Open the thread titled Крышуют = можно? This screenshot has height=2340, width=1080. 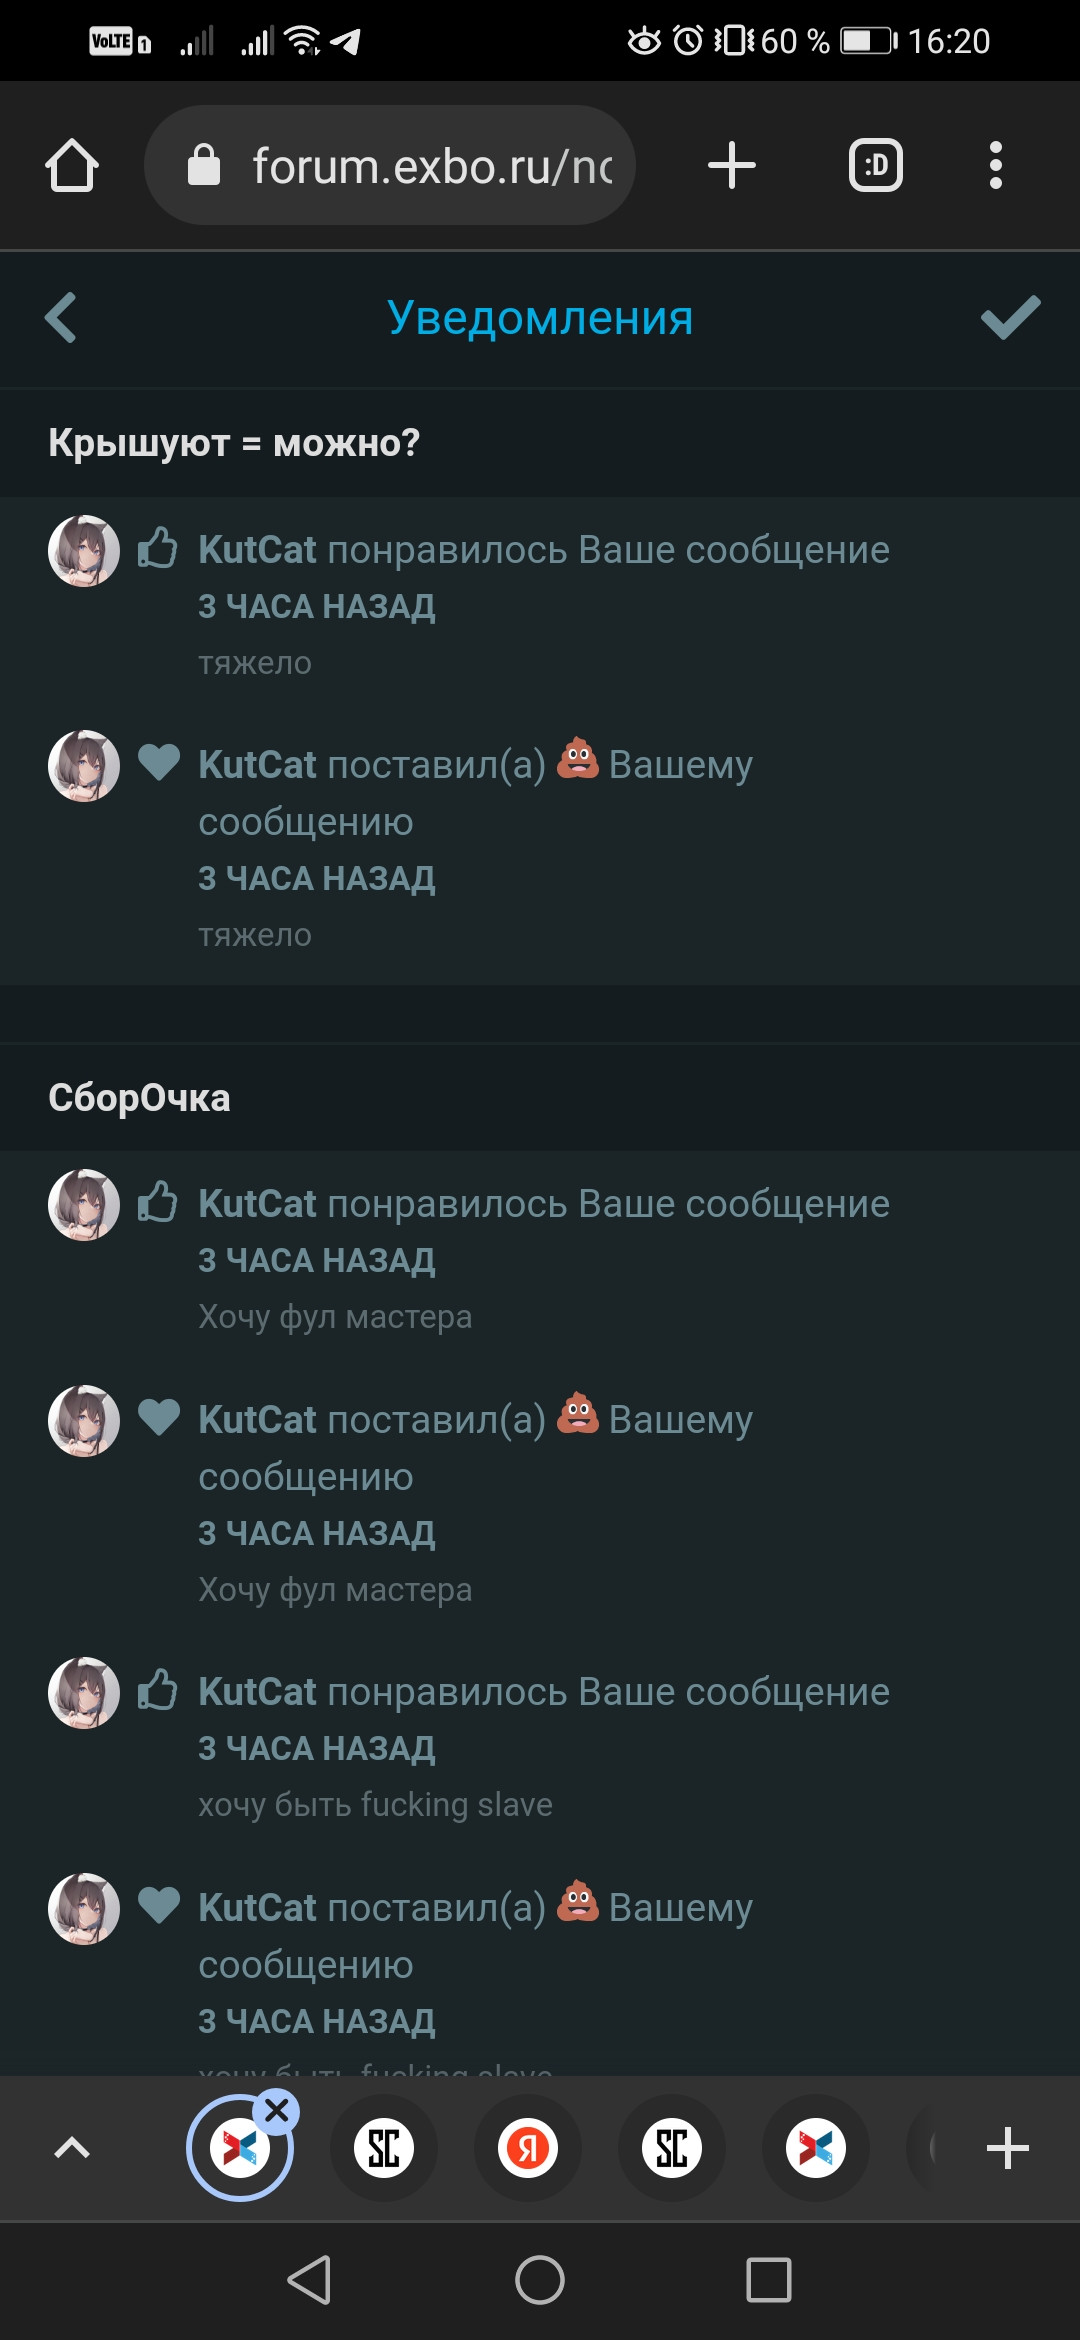tap(234, 443)
